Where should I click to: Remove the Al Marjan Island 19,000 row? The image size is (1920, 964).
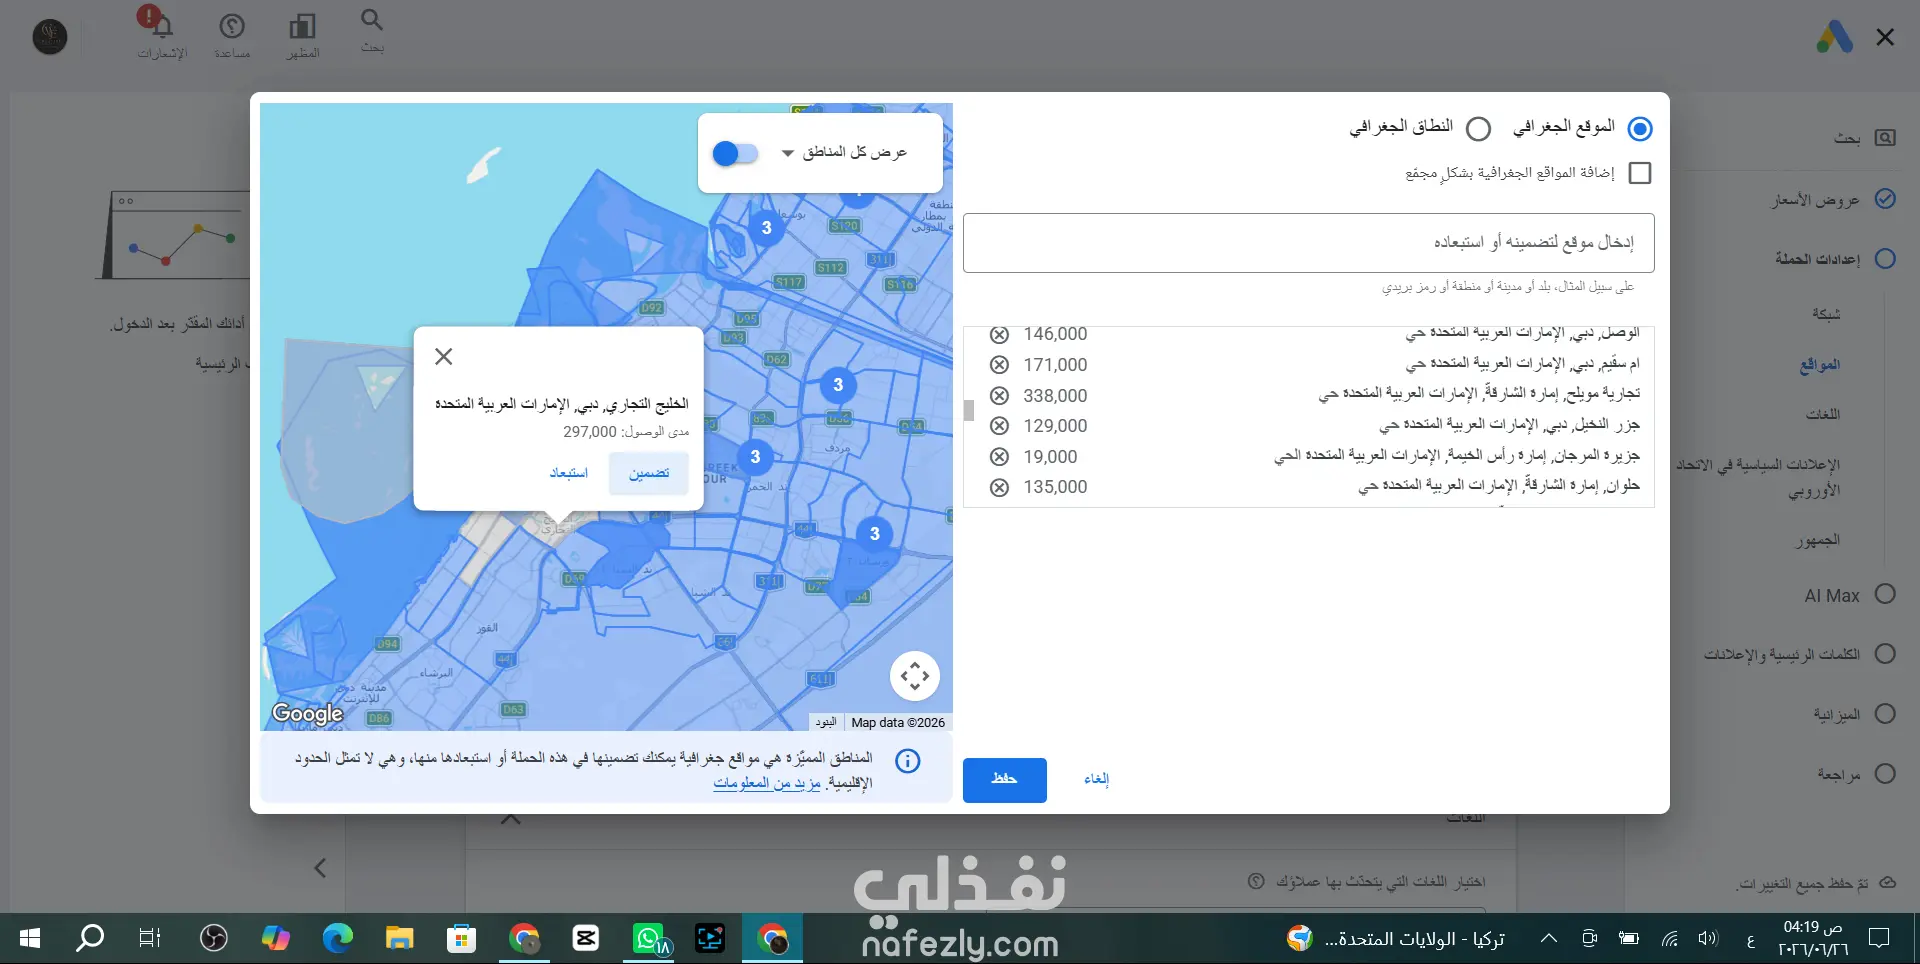coord(999,457)
